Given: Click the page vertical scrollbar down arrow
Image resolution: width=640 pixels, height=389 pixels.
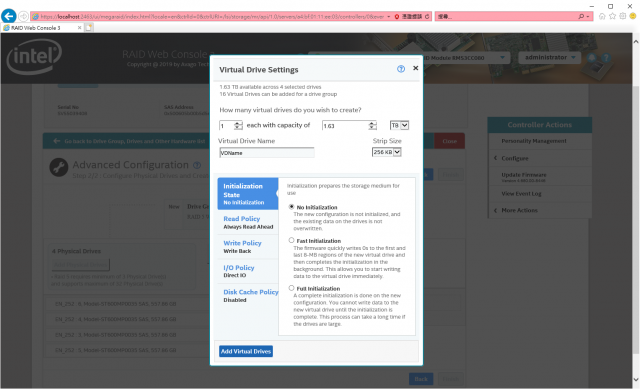Looking at the screenshot, I should [636, 380].
